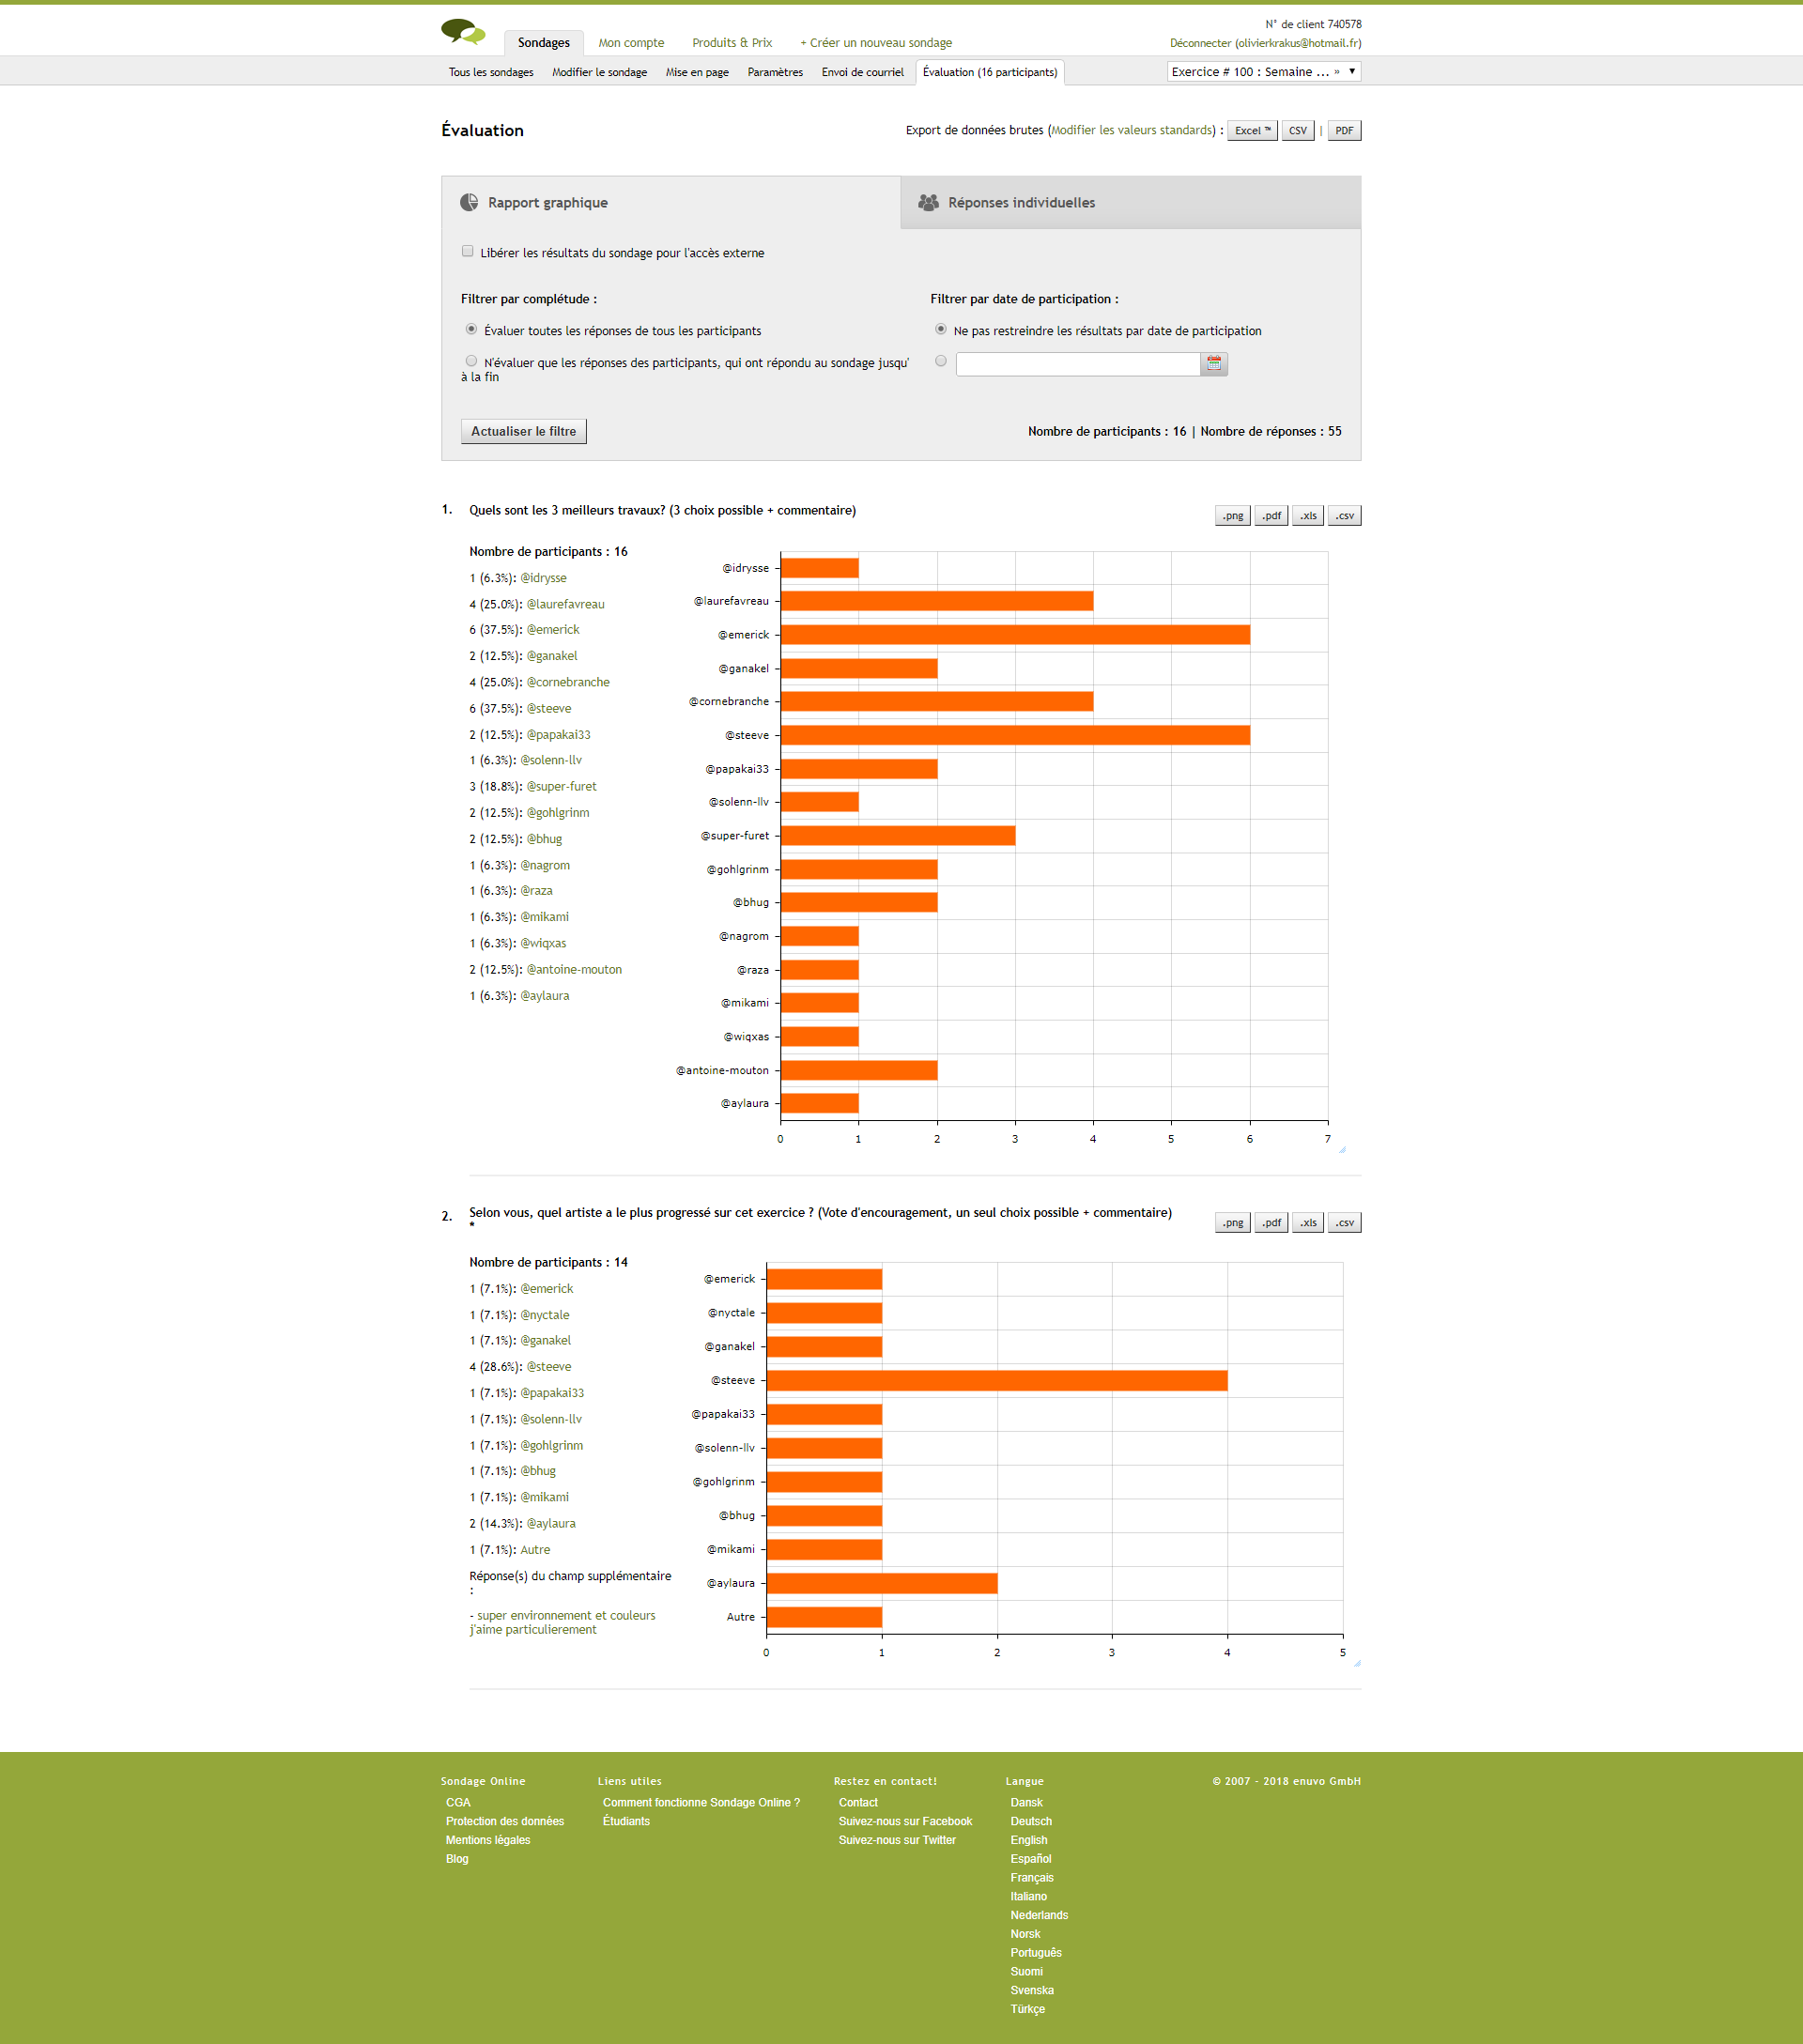Image resolution: width=1803 pixels, height=2044 pixels.
Task: Switch language to English
Action: [x=1029, y=1841]
